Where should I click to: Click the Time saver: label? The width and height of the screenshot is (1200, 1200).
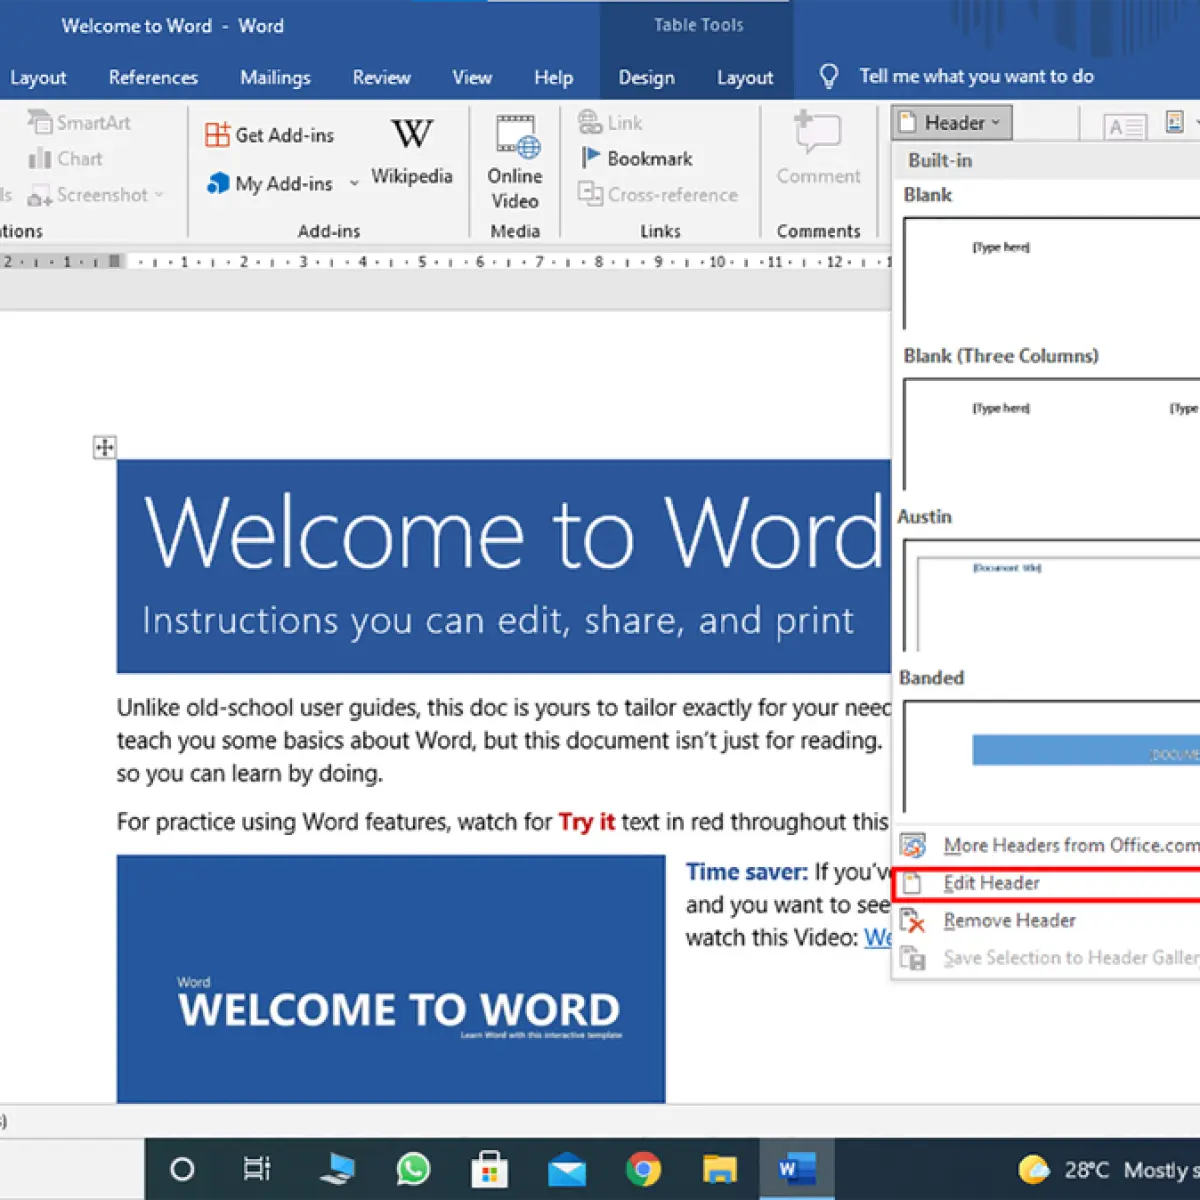pos(746,872)
